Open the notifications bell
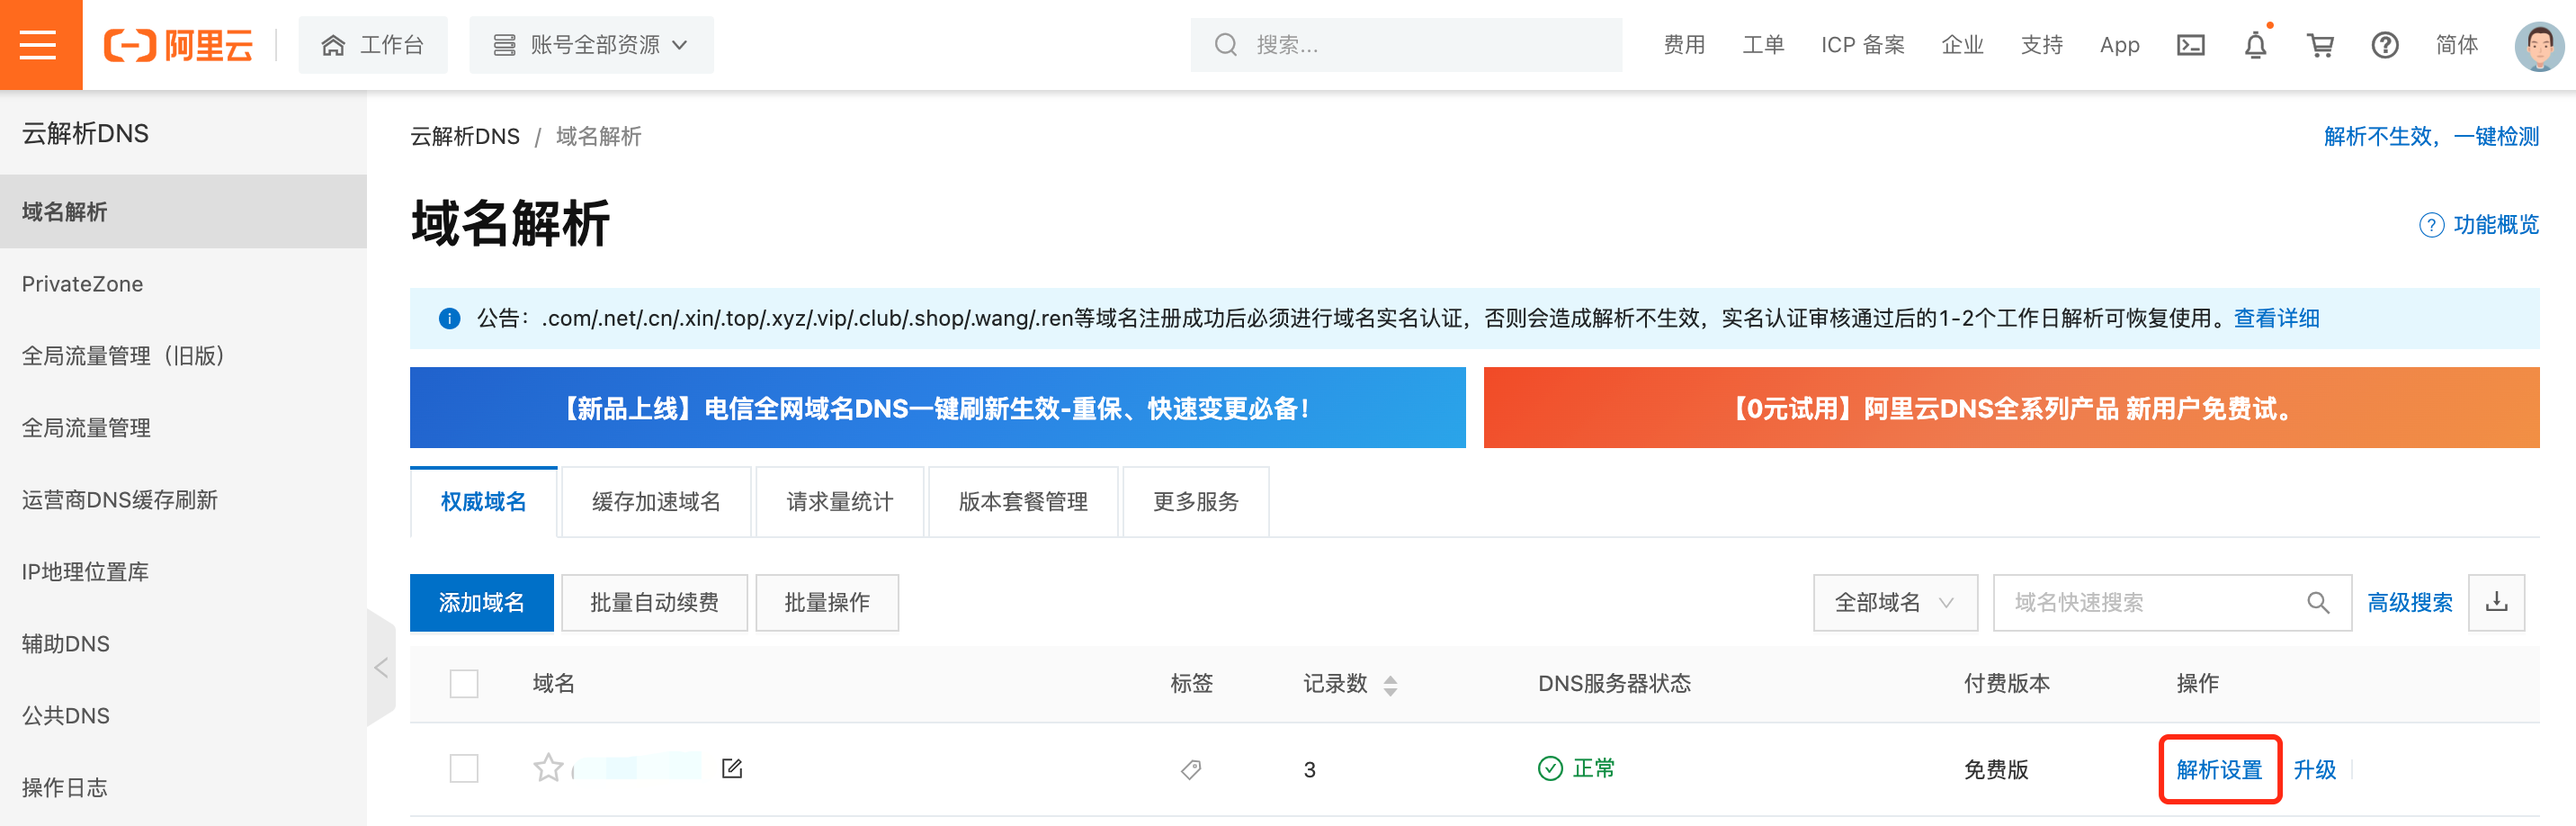 click(x=2255, y=45)
